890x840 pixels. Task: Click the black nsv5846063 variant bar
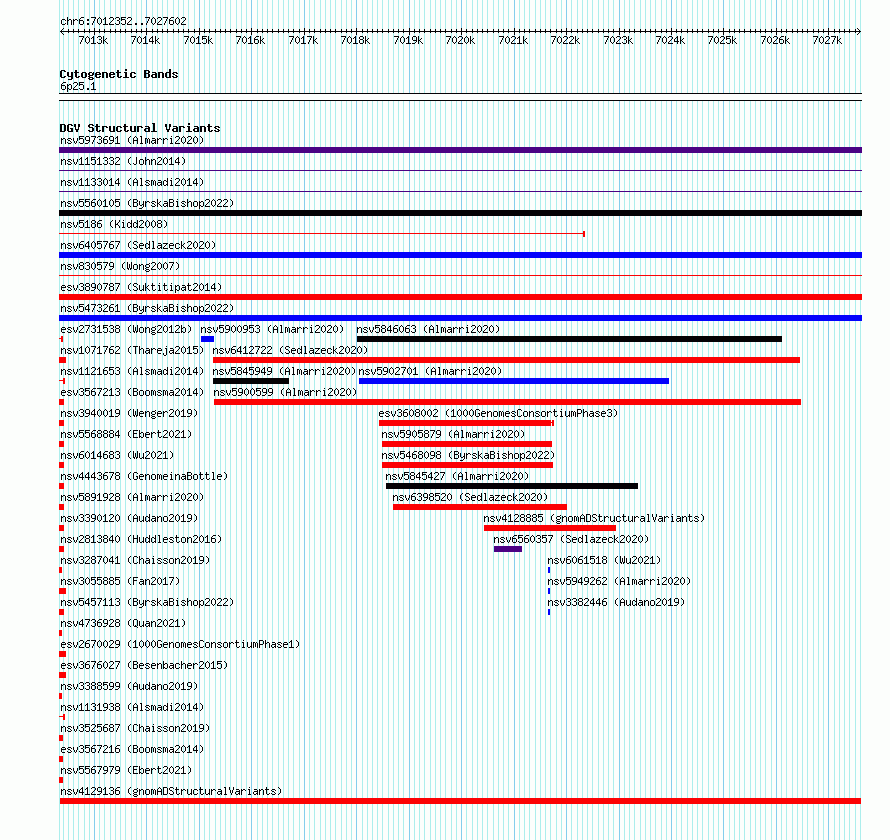tap(569, 339)
